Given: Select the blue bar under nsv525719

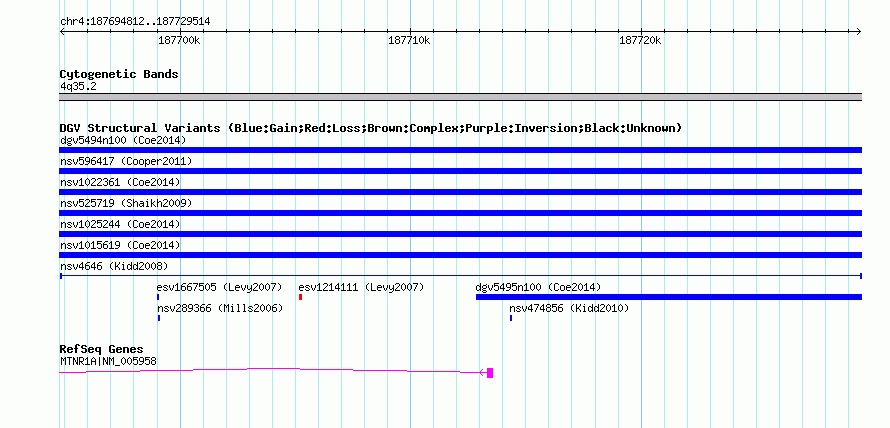Looking at the screenshot, I should tap(460, 213).
